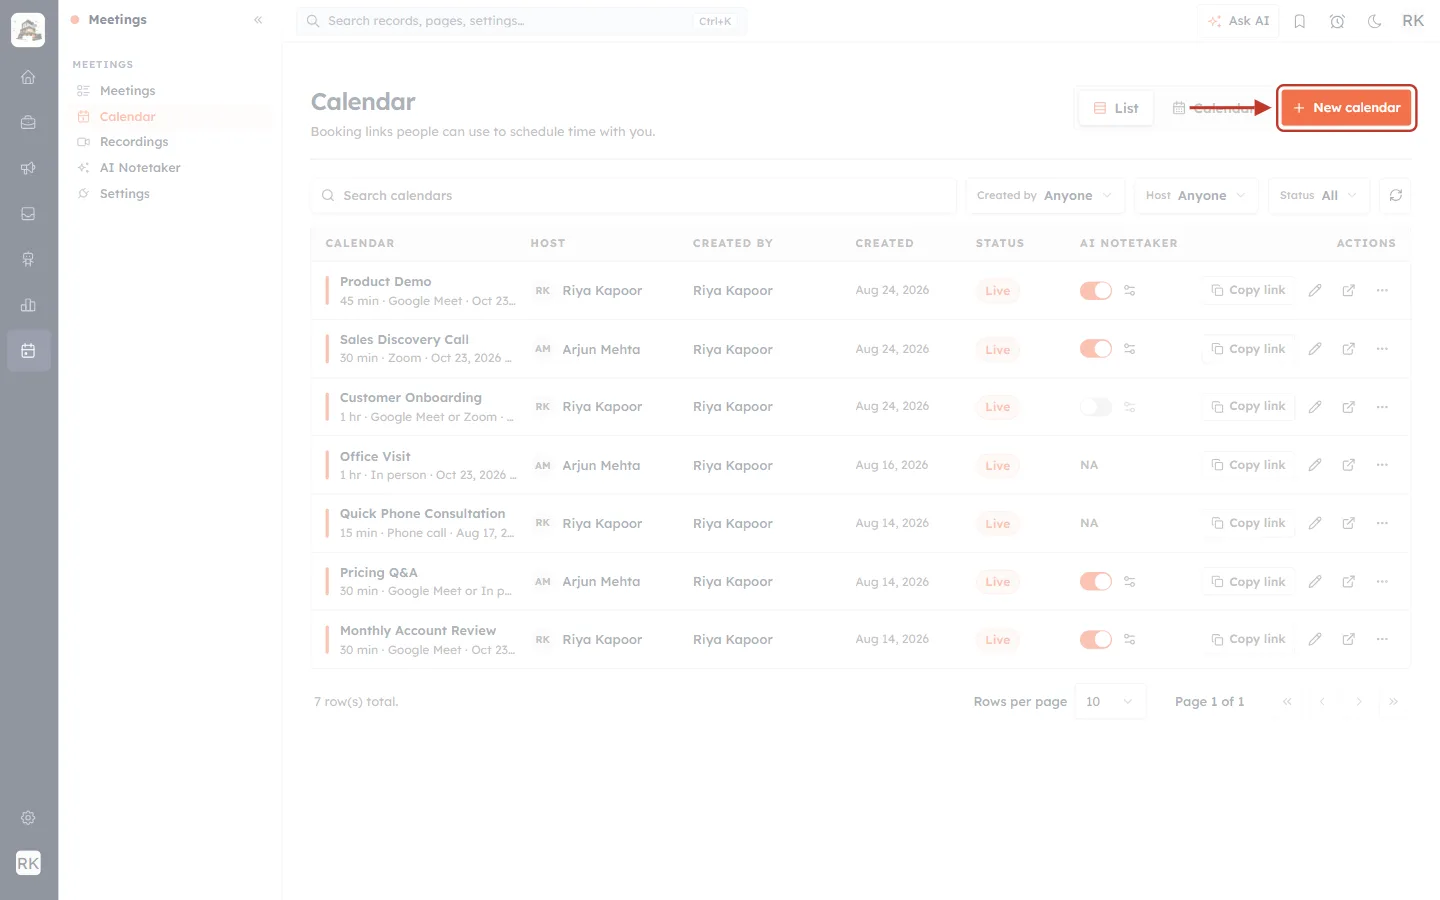Go to Meetings in sidebar
The image size is (1440, 900).
[x=127, y=91]
